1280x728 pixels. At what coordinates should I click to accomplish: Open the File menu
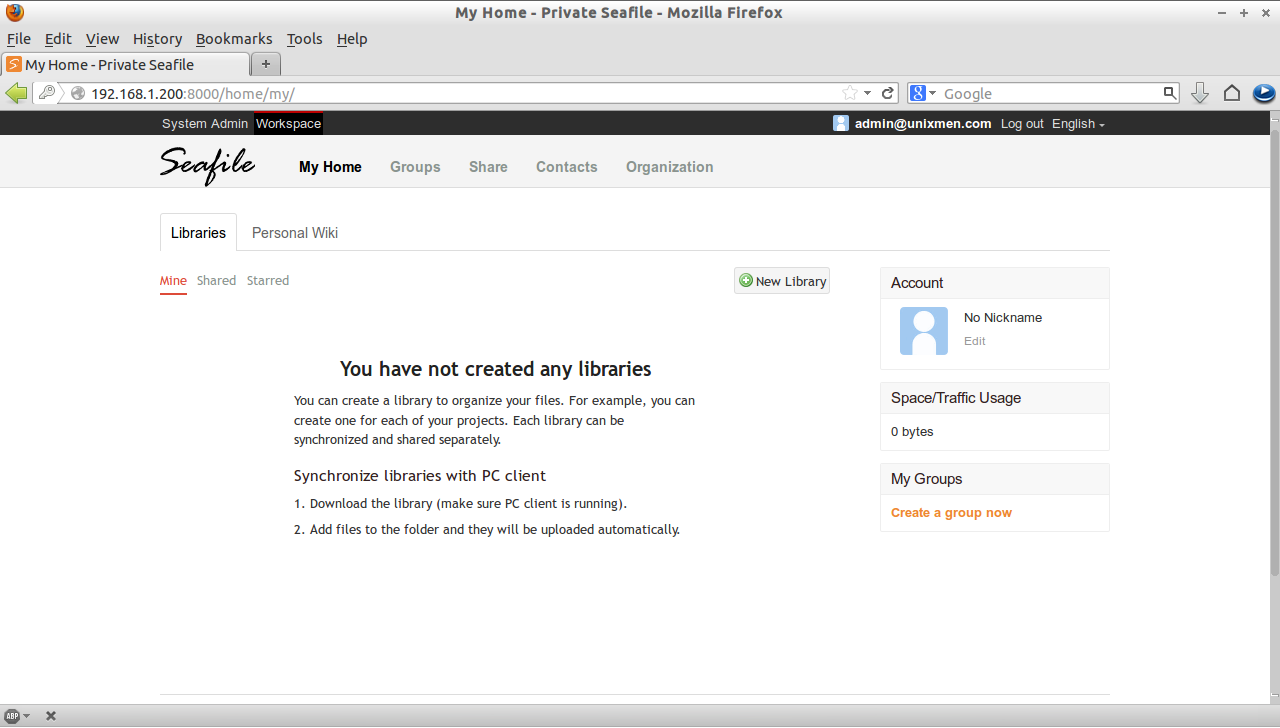pos(19,39)
